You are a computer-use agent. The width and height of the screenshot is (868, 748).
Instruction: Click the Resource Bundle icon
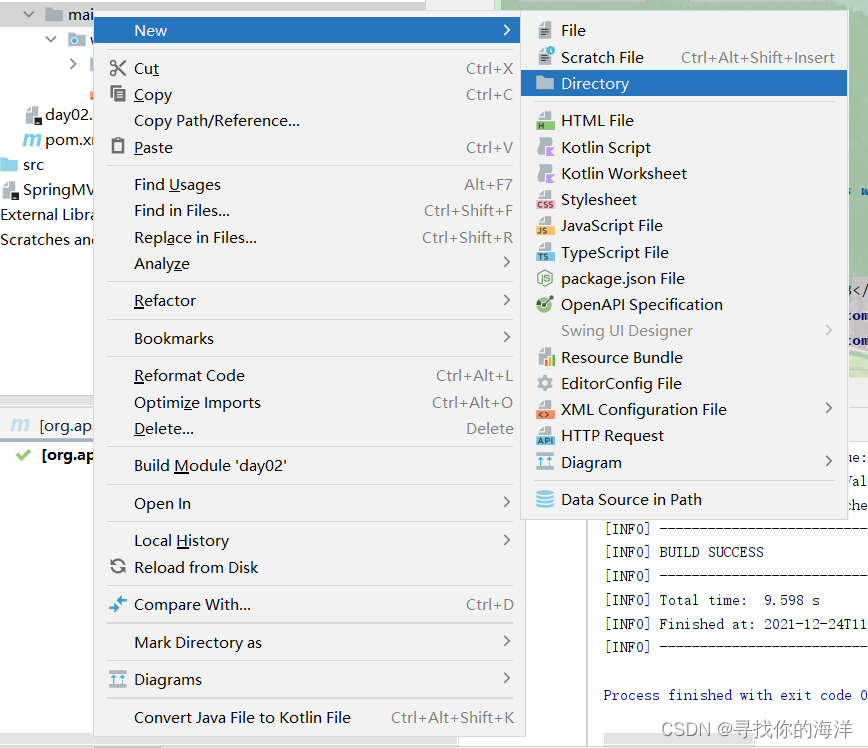pos(546,357)
